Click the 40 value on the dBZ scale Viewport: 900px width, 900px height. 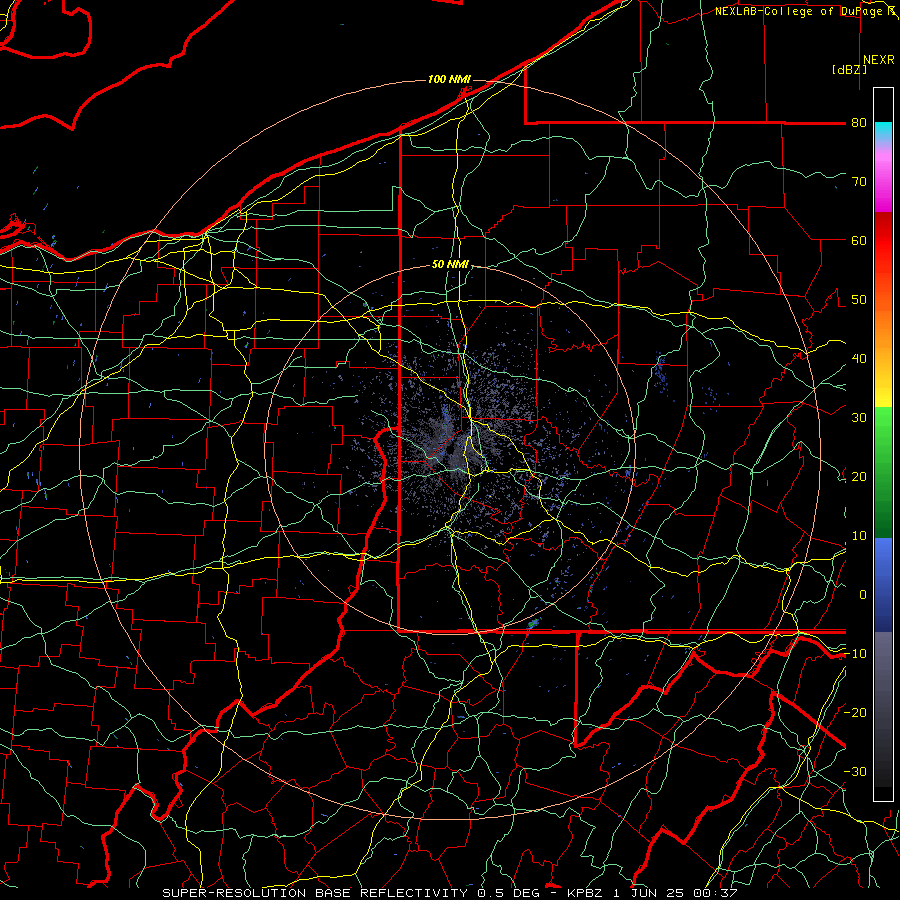point(859,359)
